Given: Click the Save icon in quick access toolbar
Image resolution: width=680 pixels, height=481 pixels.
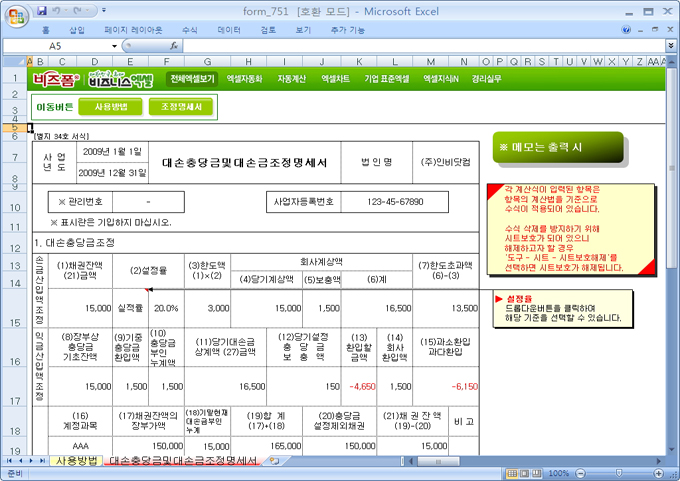Looking at the screenshot, I should pyautogui.click(x=41, y=10).
